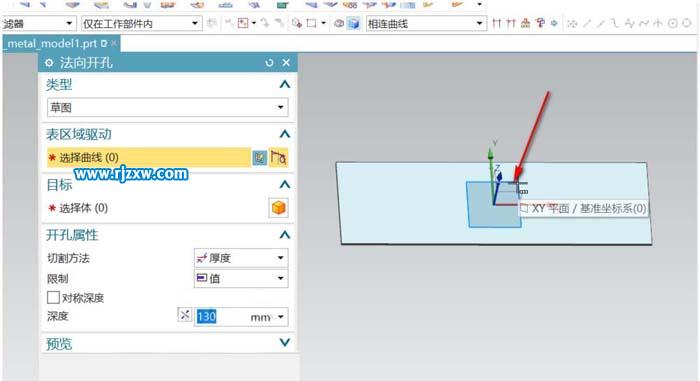Screen dimensions: 700x381
Task: Open the mm unit dropdown arrow
Action: 281,317
